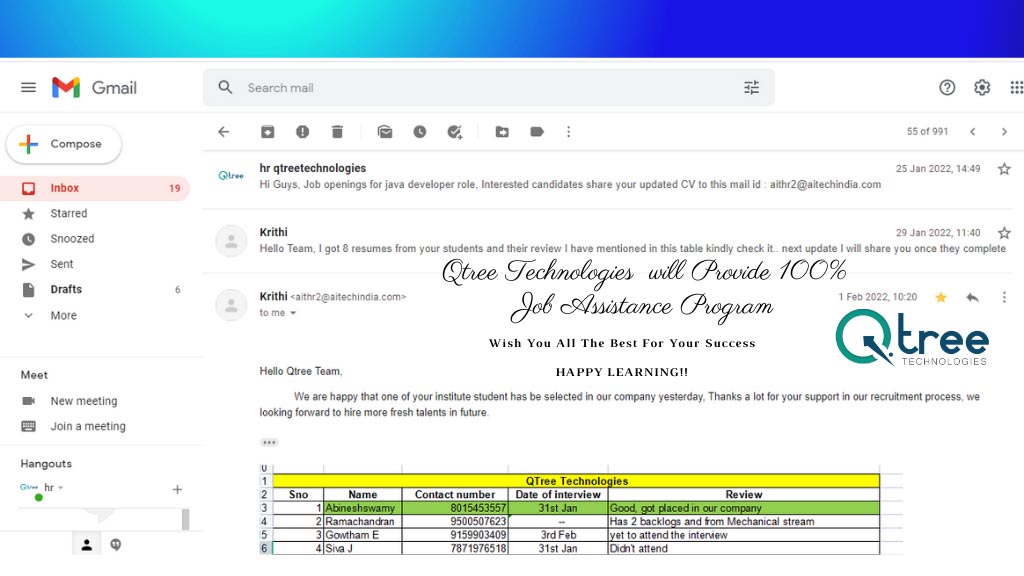Viewport: 1024px width, 576px height.
Task: Snooze this conversation
Action: click(x=419, y=132)
